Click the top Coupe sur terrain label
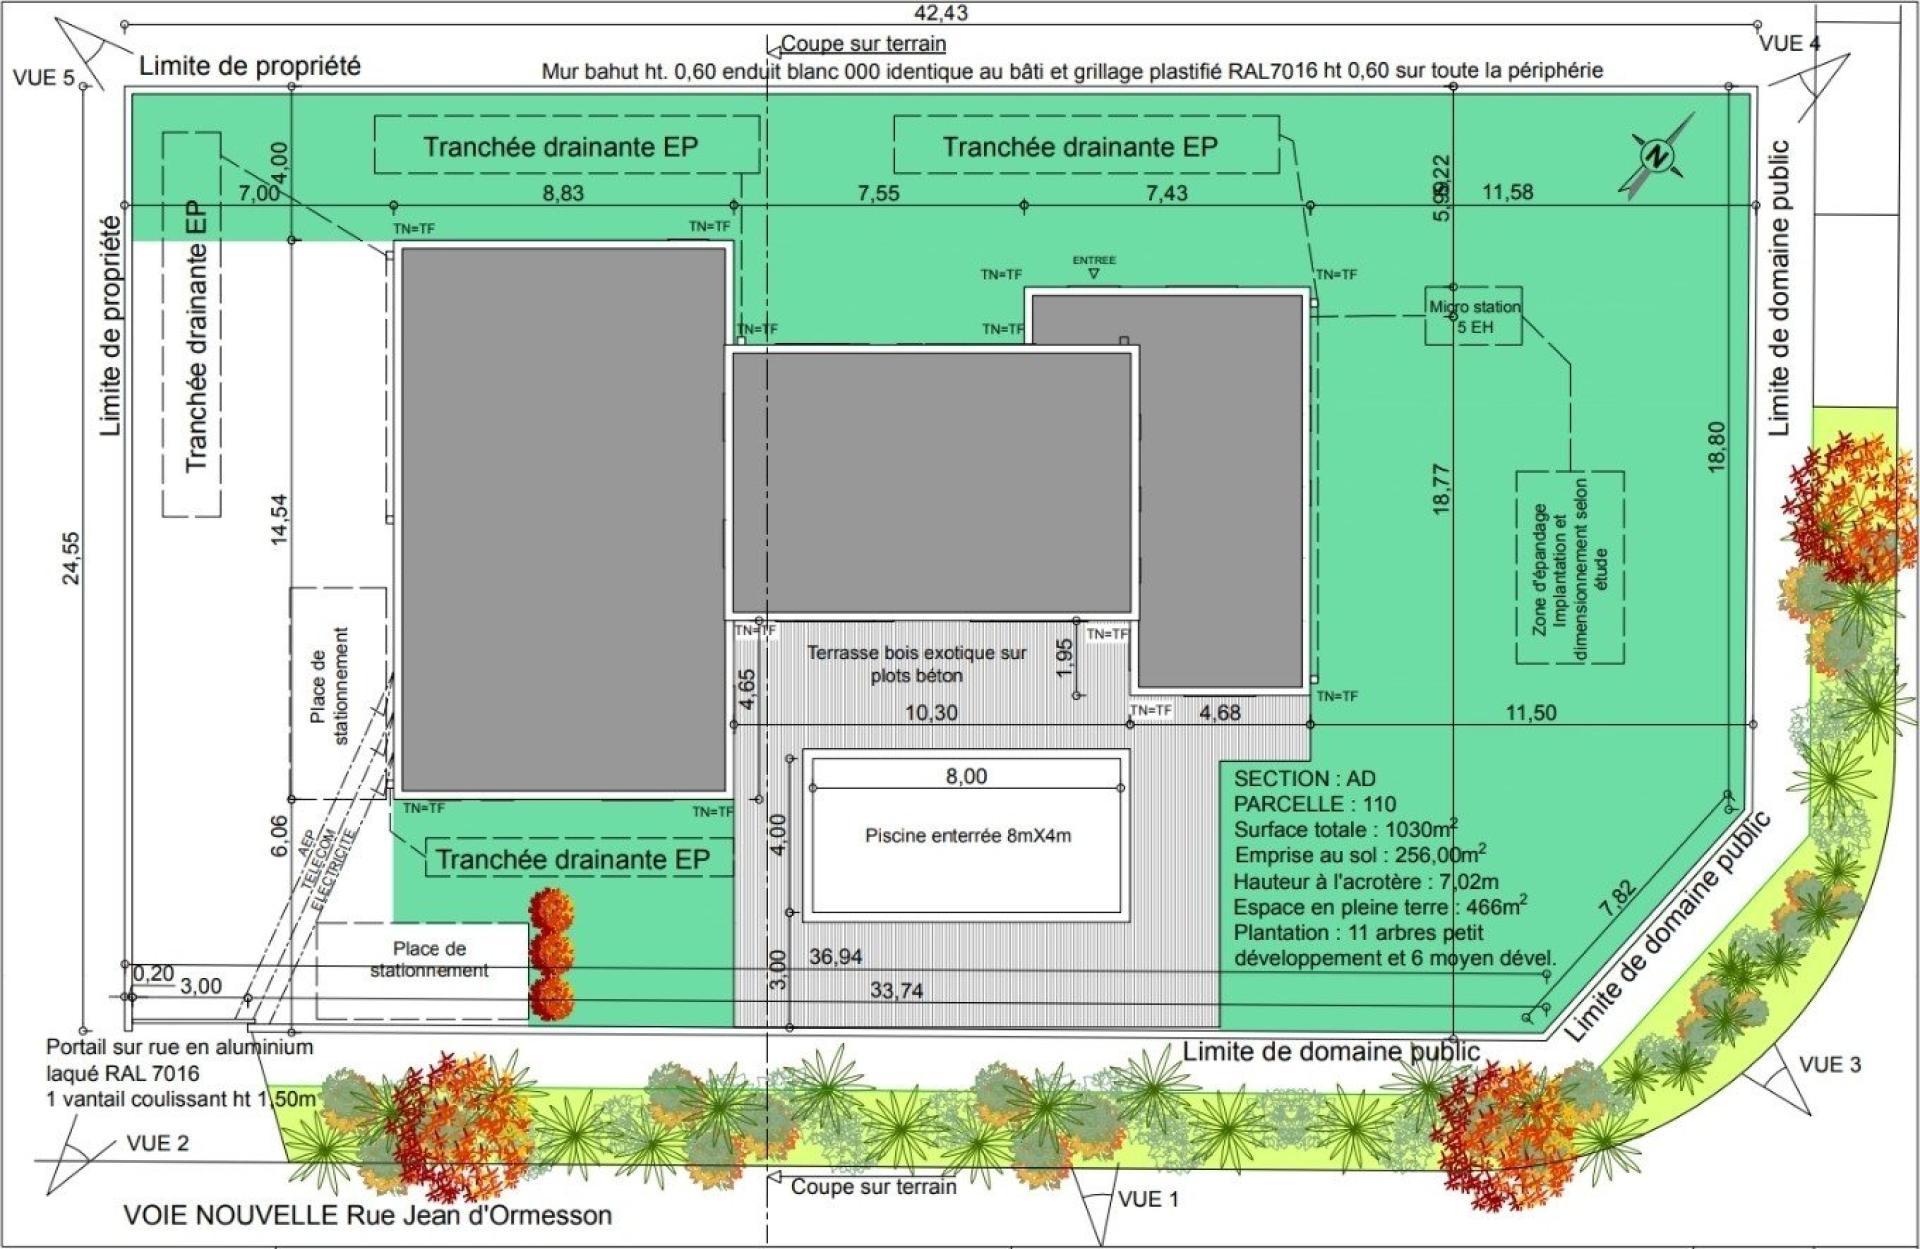This screenshot has width=1920, height=1249. [862, 44]
